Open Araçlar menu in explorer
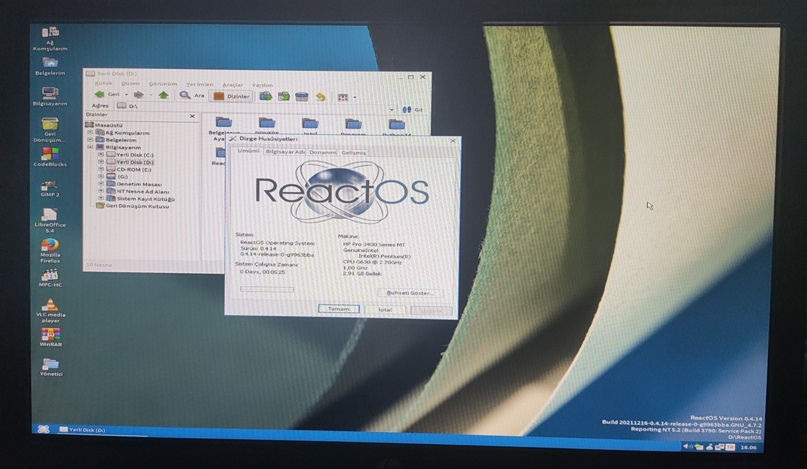The height and width of the screenshot is (469, 807). click(x=233, y=85)
